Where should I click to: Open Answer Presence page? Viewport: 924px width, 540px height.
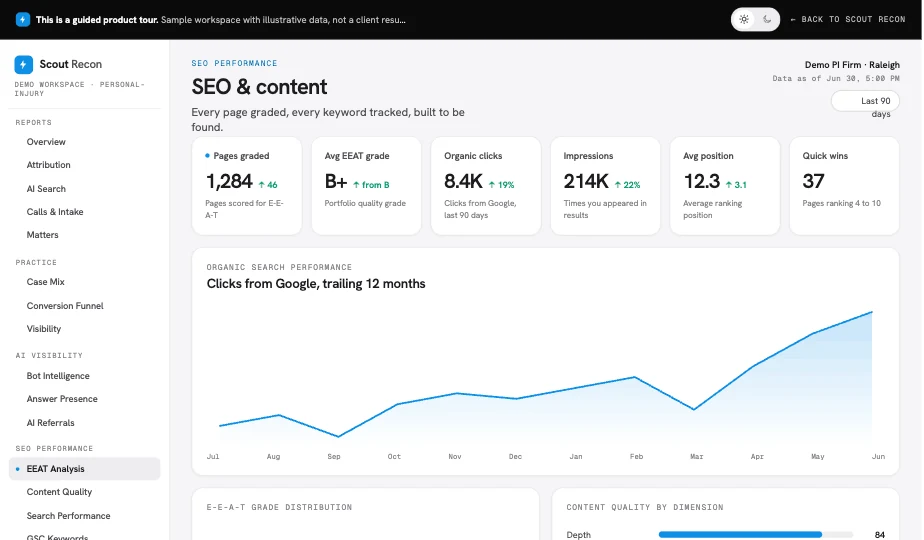pyautogui.click(x=62, y=399)
